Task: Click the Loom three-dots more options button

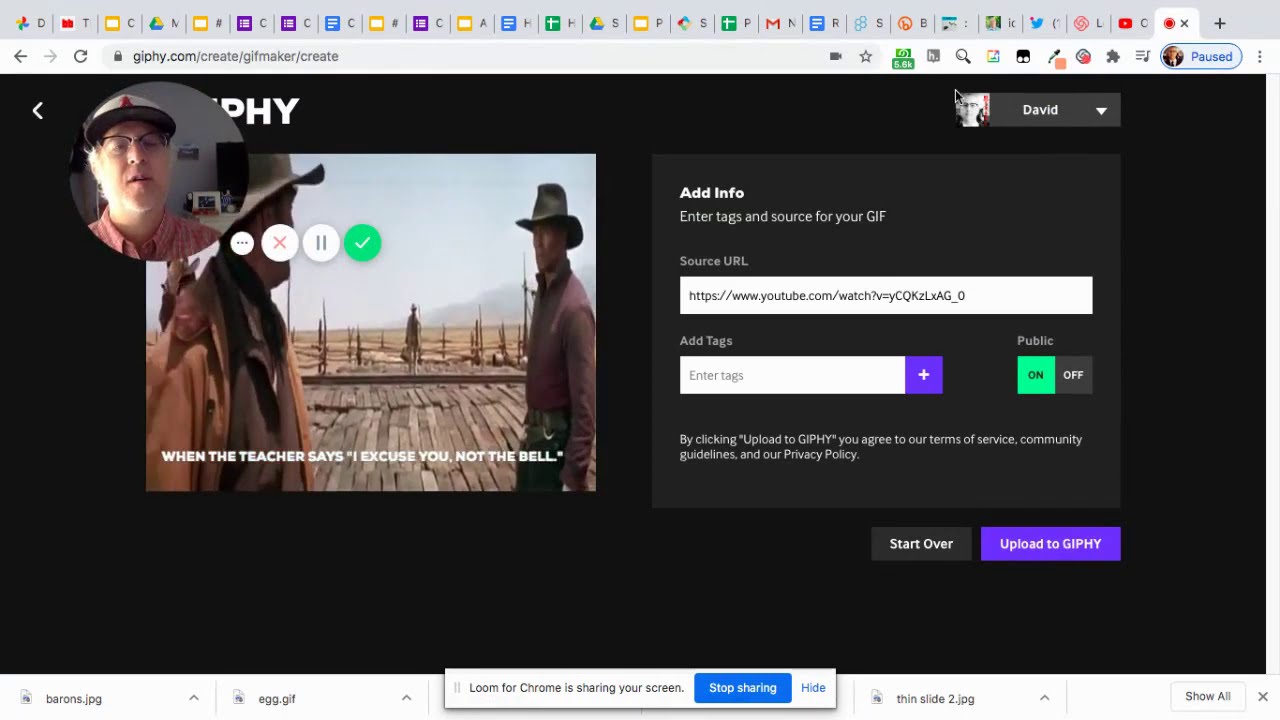Action: click(242, 243)
